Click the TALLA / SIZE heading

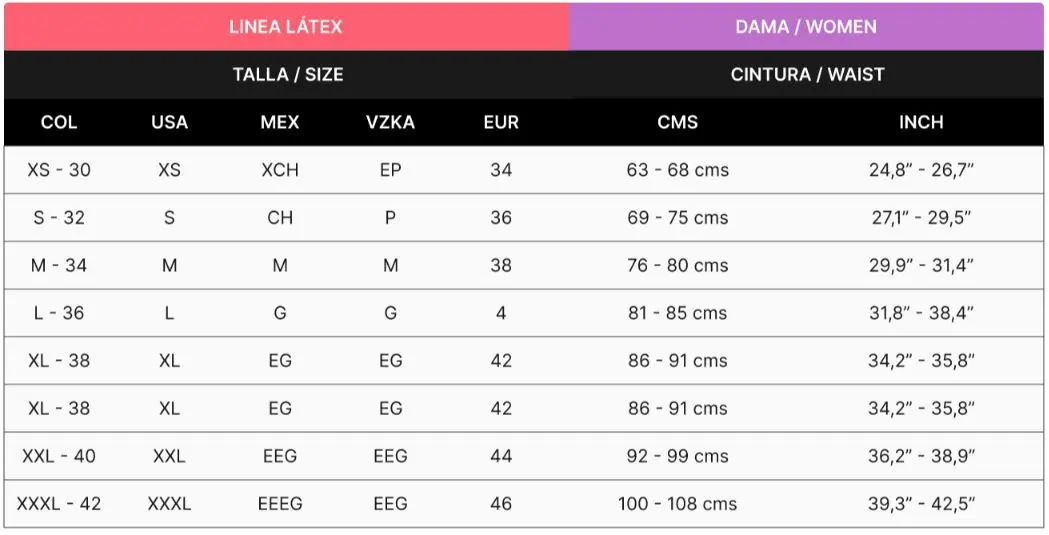288,74
